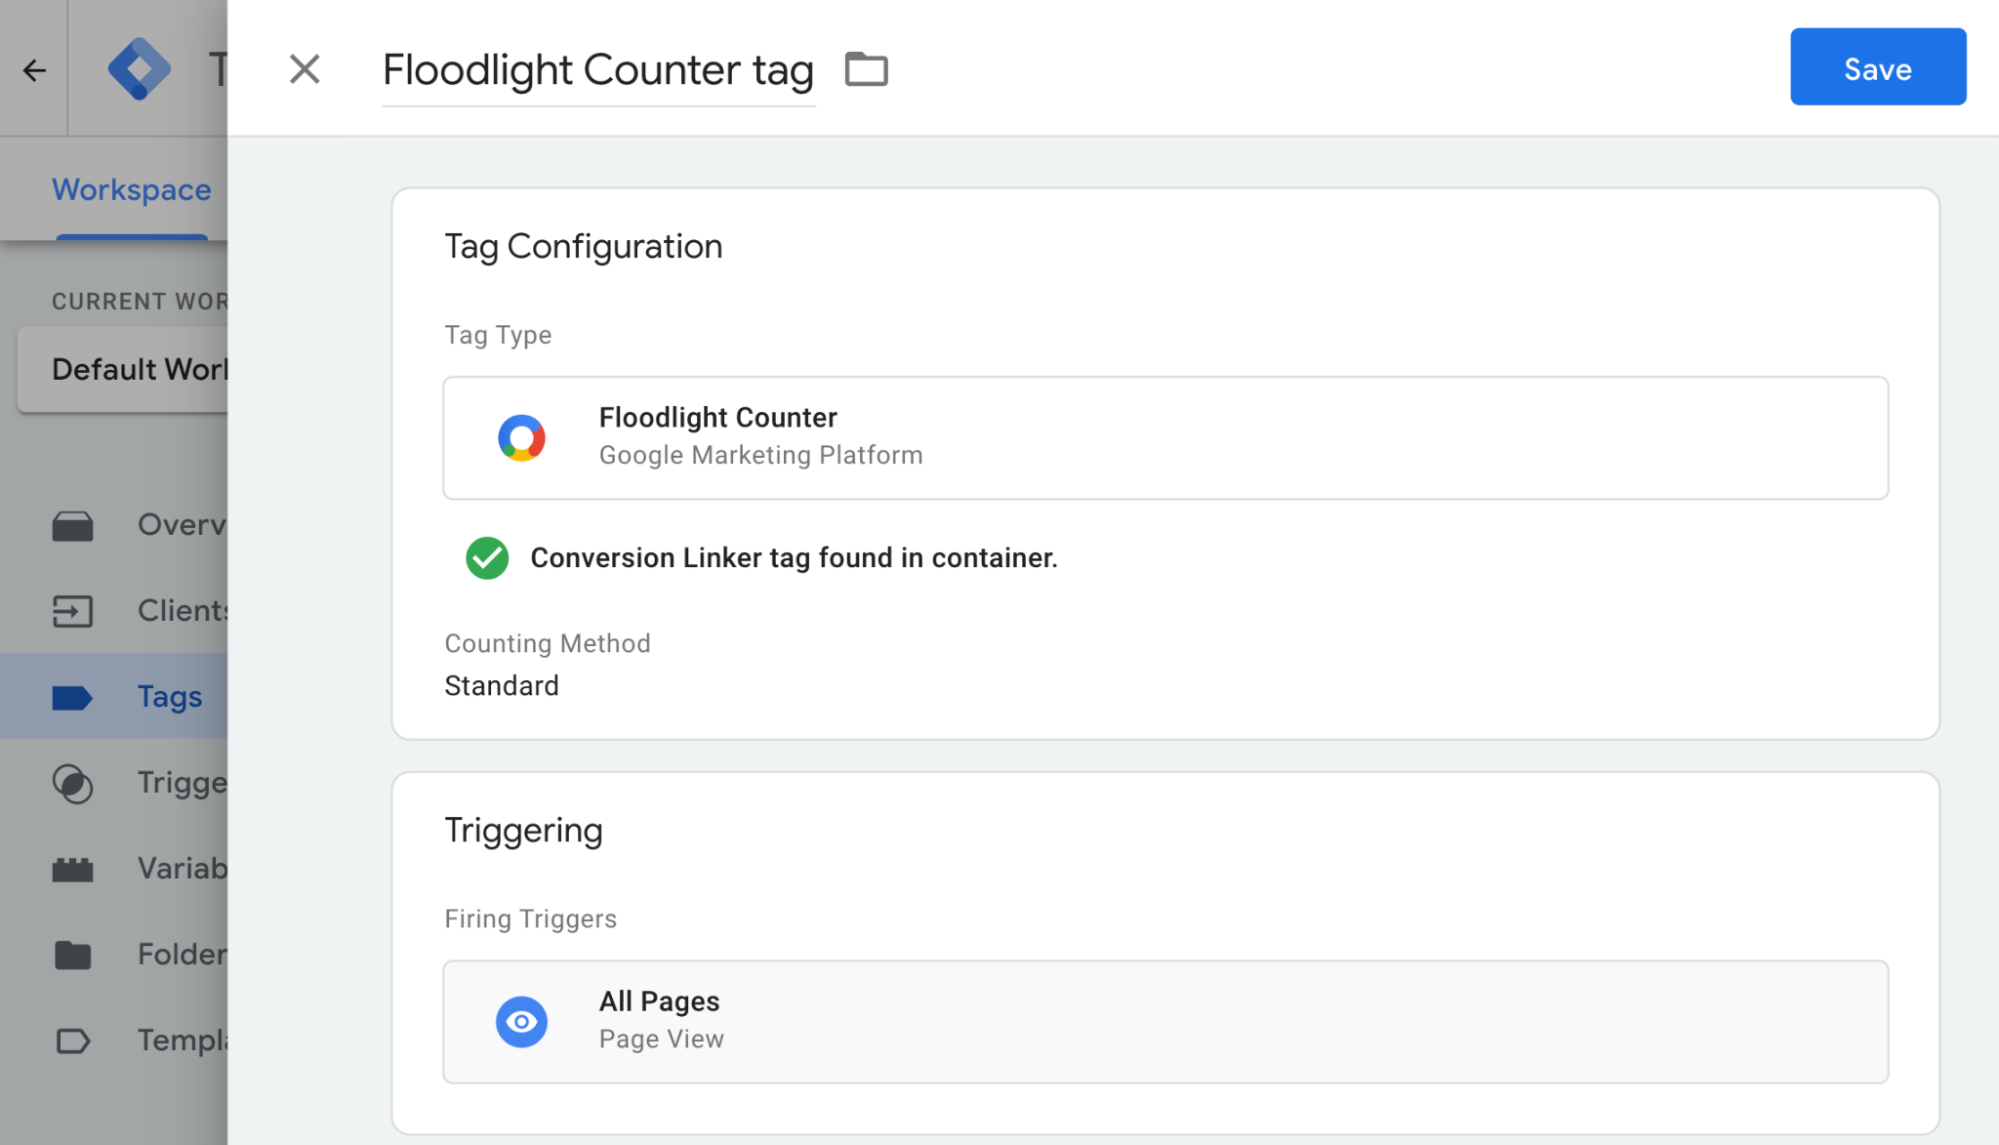Screen dimensions: 1999x1145
Task: Click the Standard counting method label
Action: tap(500, 685)
